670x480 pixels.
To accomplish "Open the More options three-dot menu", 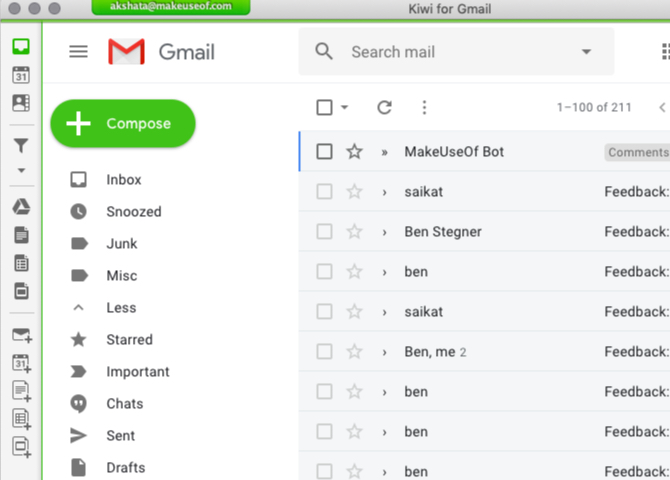I will 424,108.
